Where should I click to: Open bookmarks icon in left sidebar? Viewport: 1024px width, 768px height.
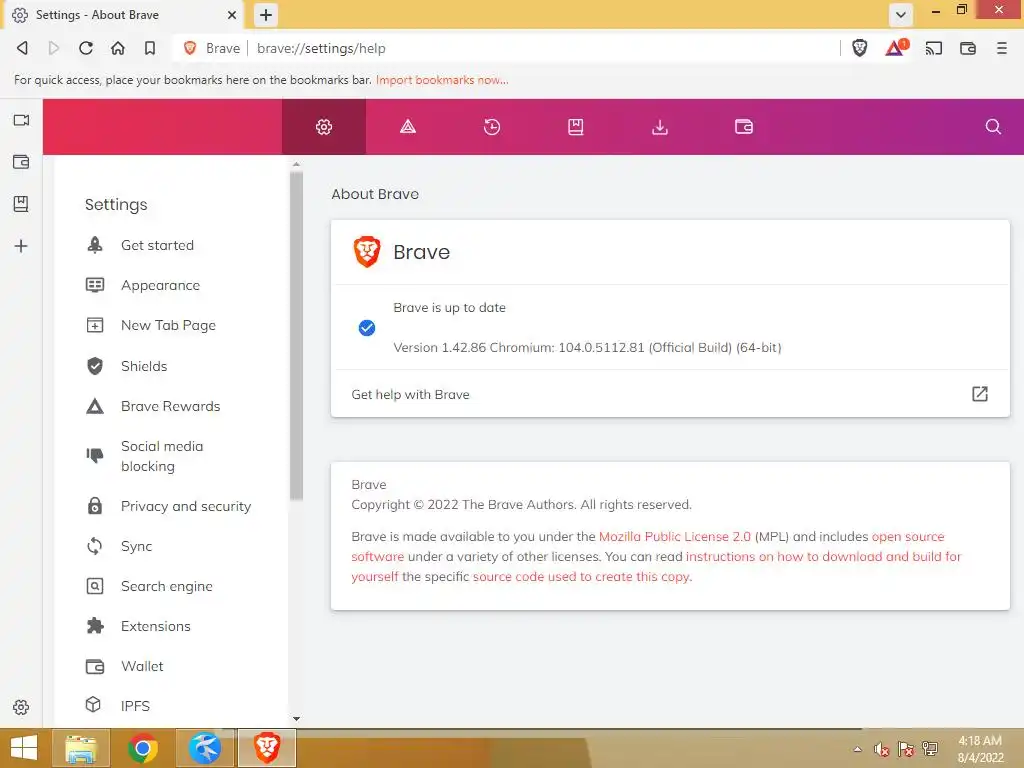[x=21, y=204]
